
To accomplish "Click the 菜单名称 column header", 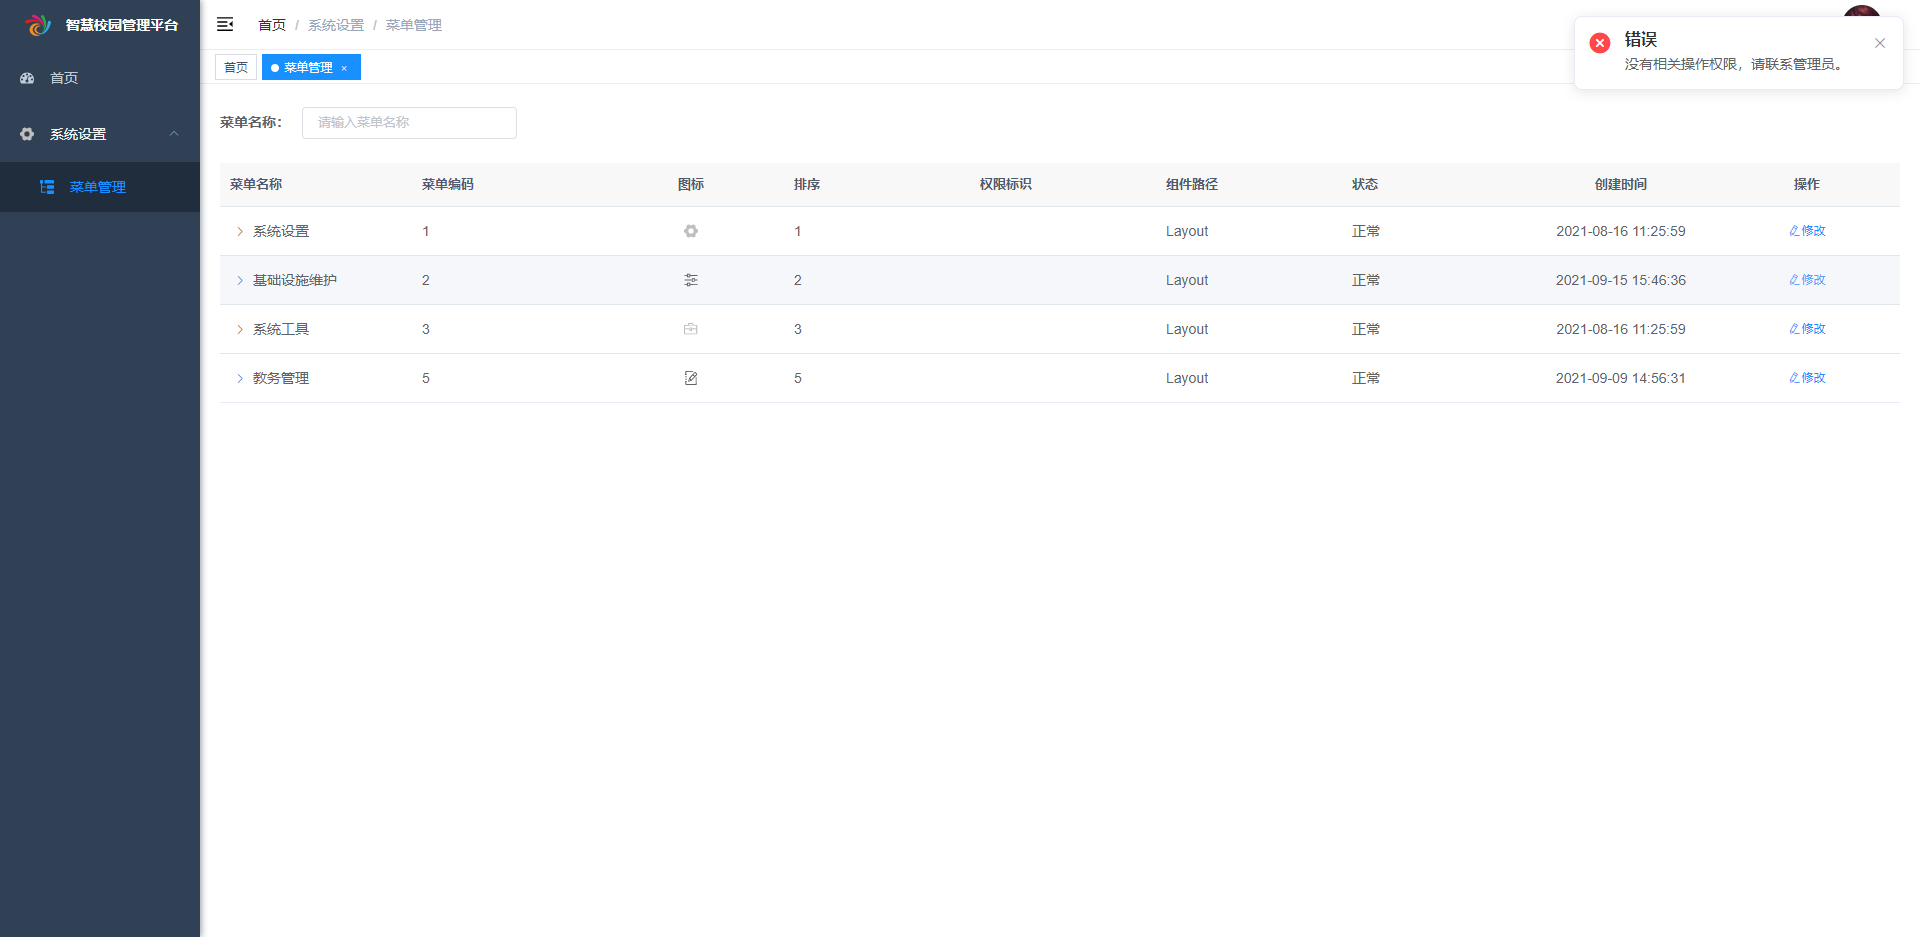I will [256, 184].
